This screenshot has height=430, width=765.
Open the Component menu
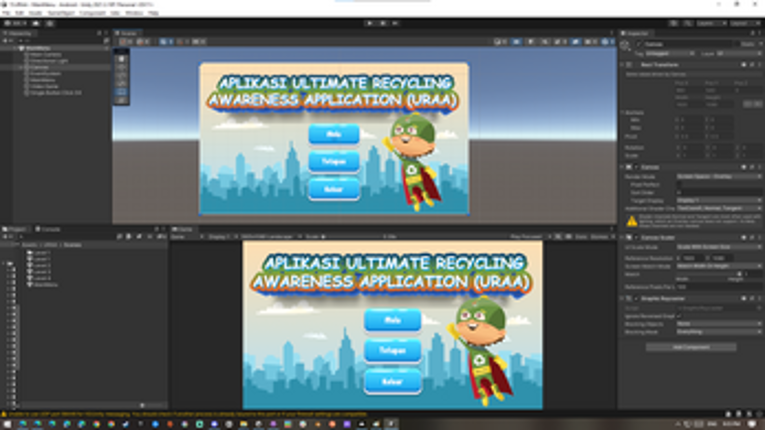tap(92, 13)
